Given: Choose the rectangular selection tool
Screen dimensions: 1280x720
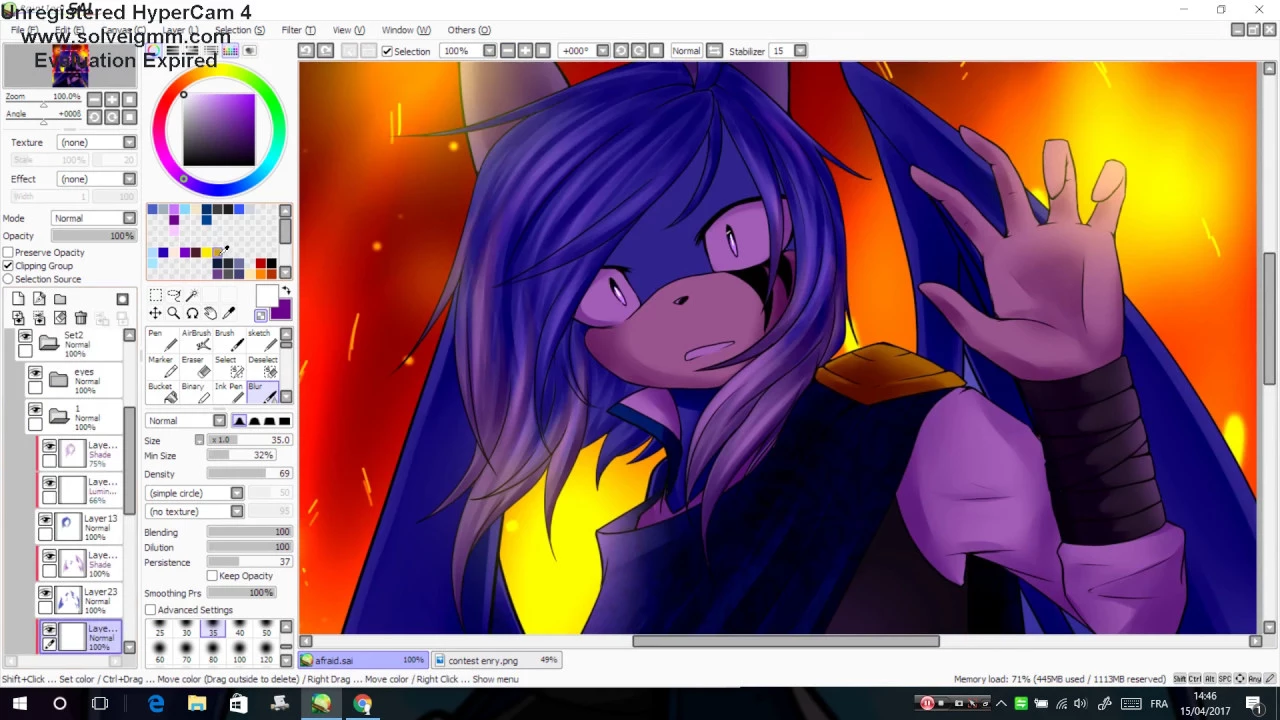Looking at the screenshot, I should (x=156, y=295).
